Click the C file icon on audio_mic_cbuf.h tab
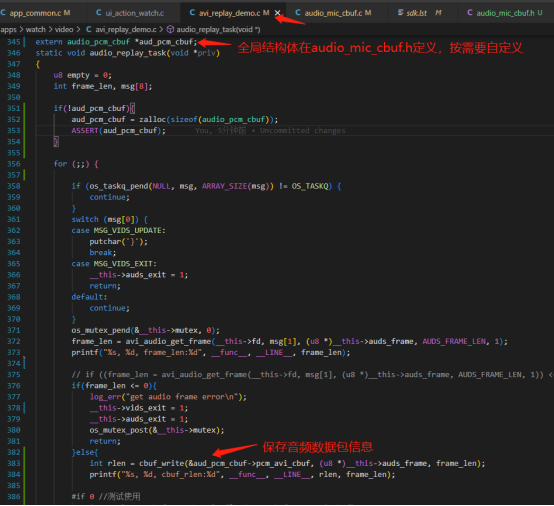 tap(470, 13)
